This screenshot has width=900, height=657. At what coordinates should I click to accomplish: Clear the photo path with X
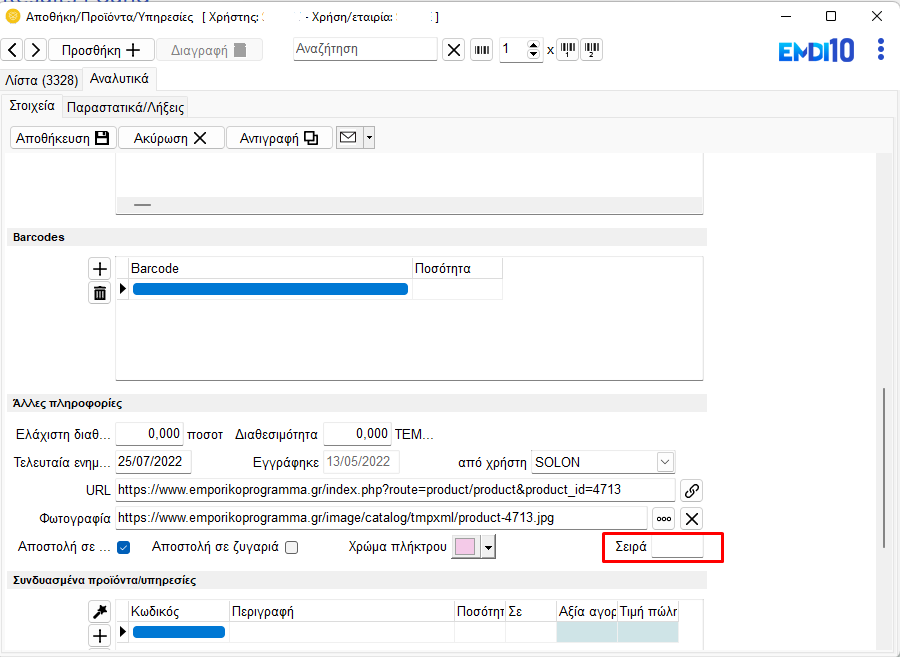pos(692,519)
